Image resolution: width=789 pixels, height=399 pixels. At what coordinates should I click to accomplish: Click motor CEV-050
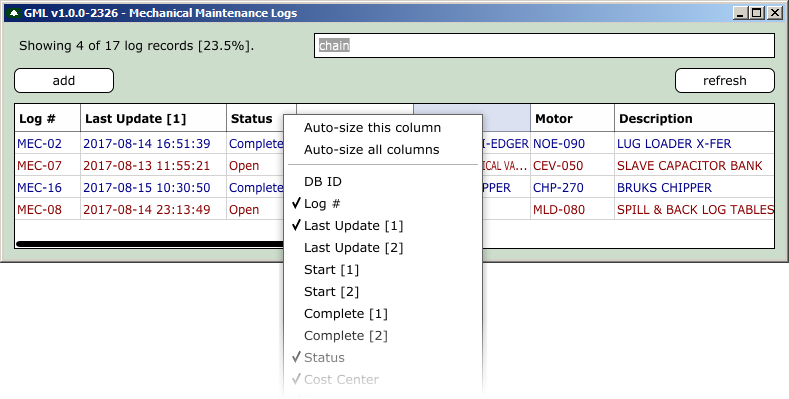[x=558, y=166]
